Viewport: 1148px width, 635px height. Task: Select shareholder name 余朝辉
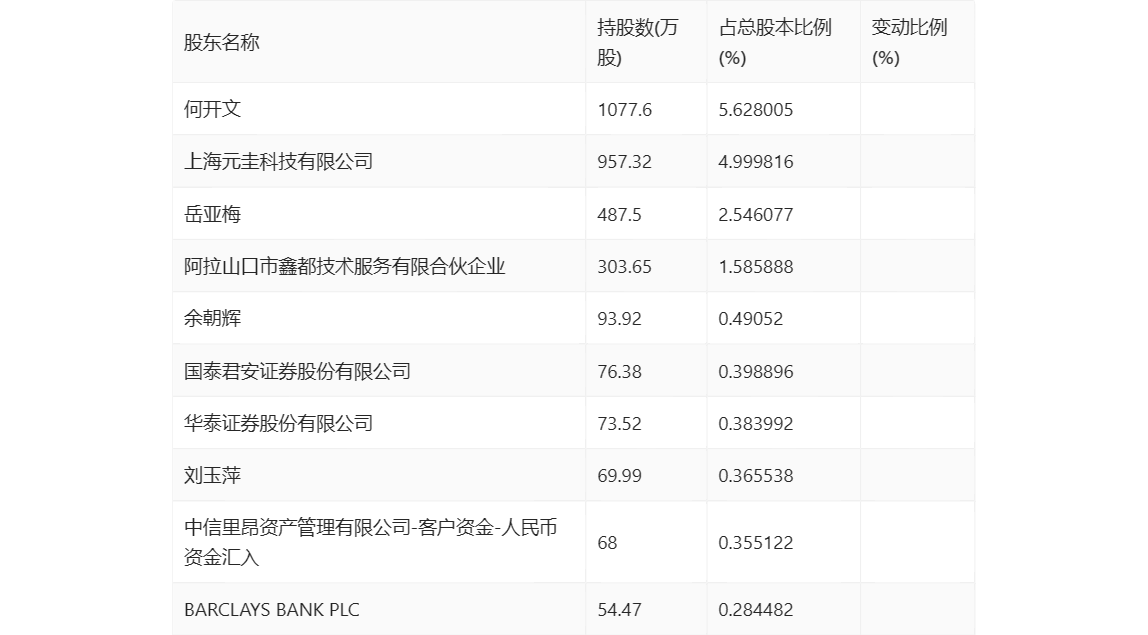click(212, 318)
